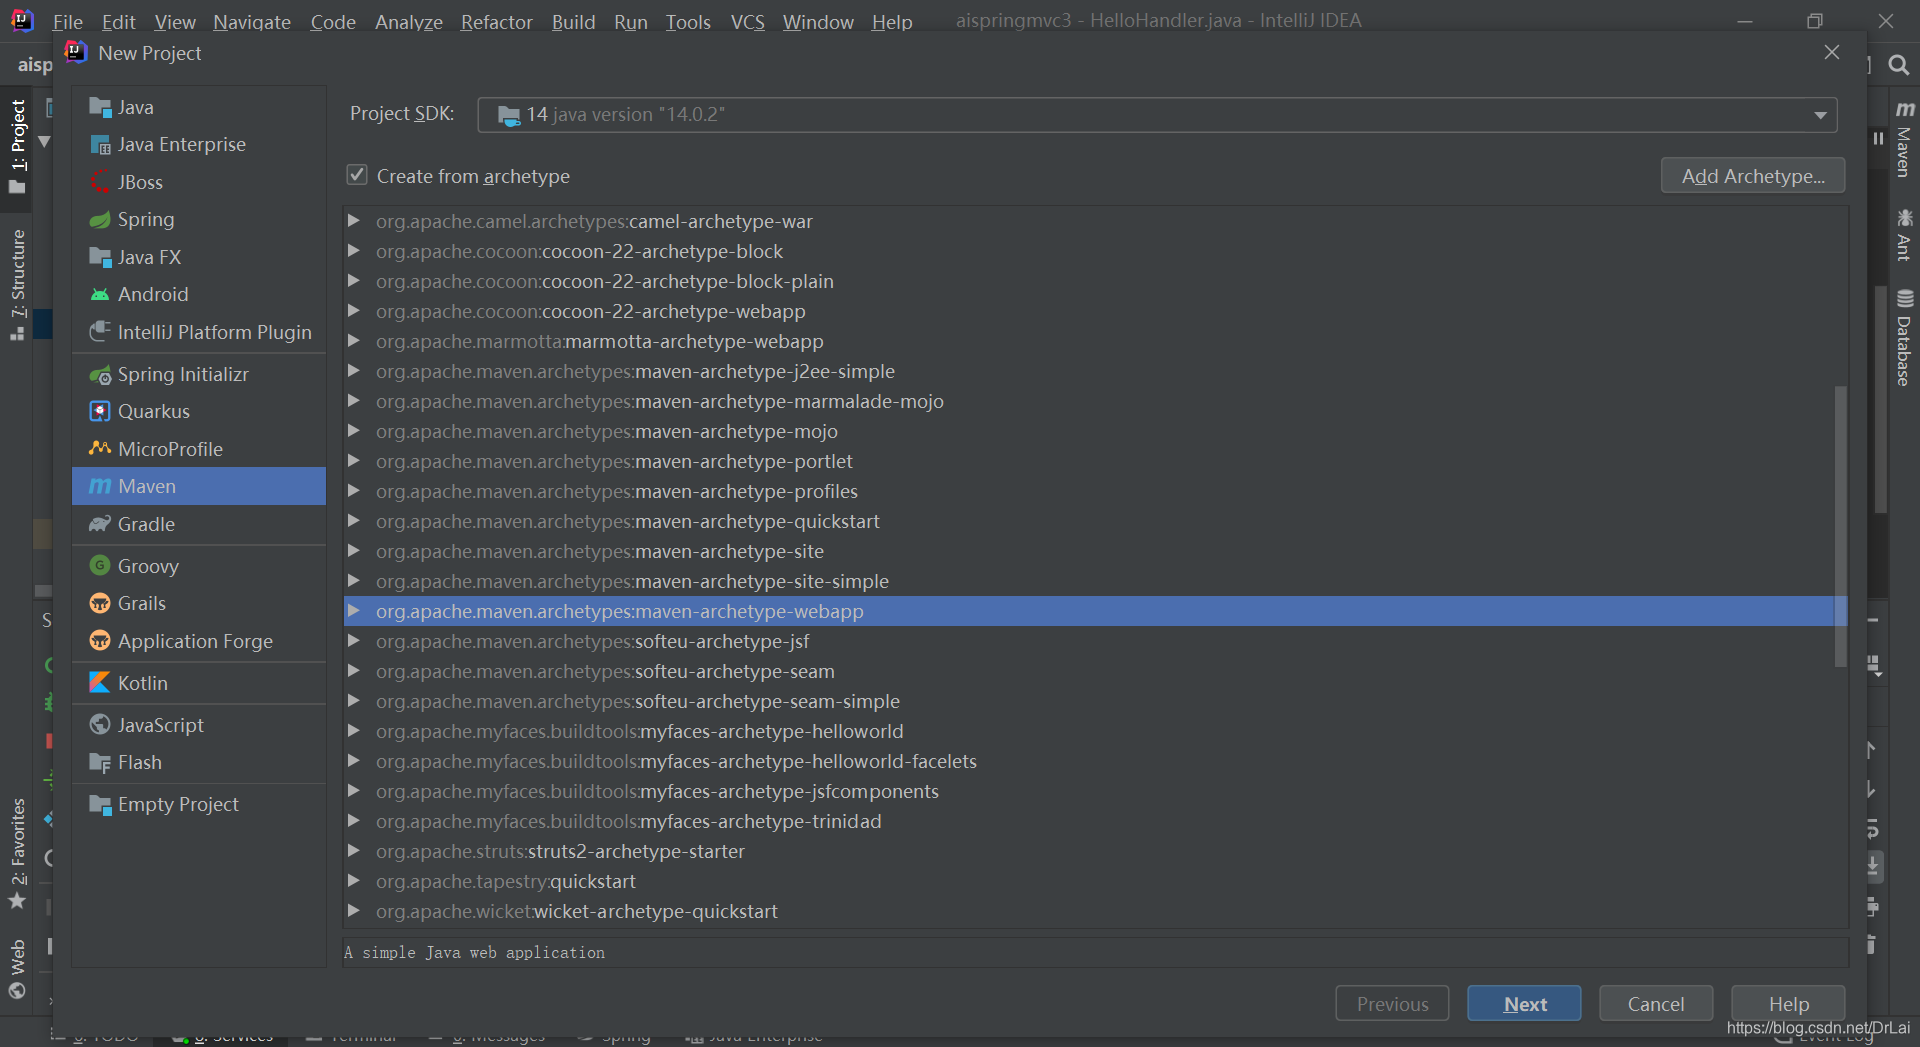Choose the JavaScript globe icon
1920x1047 pixels.
(100, 725)
